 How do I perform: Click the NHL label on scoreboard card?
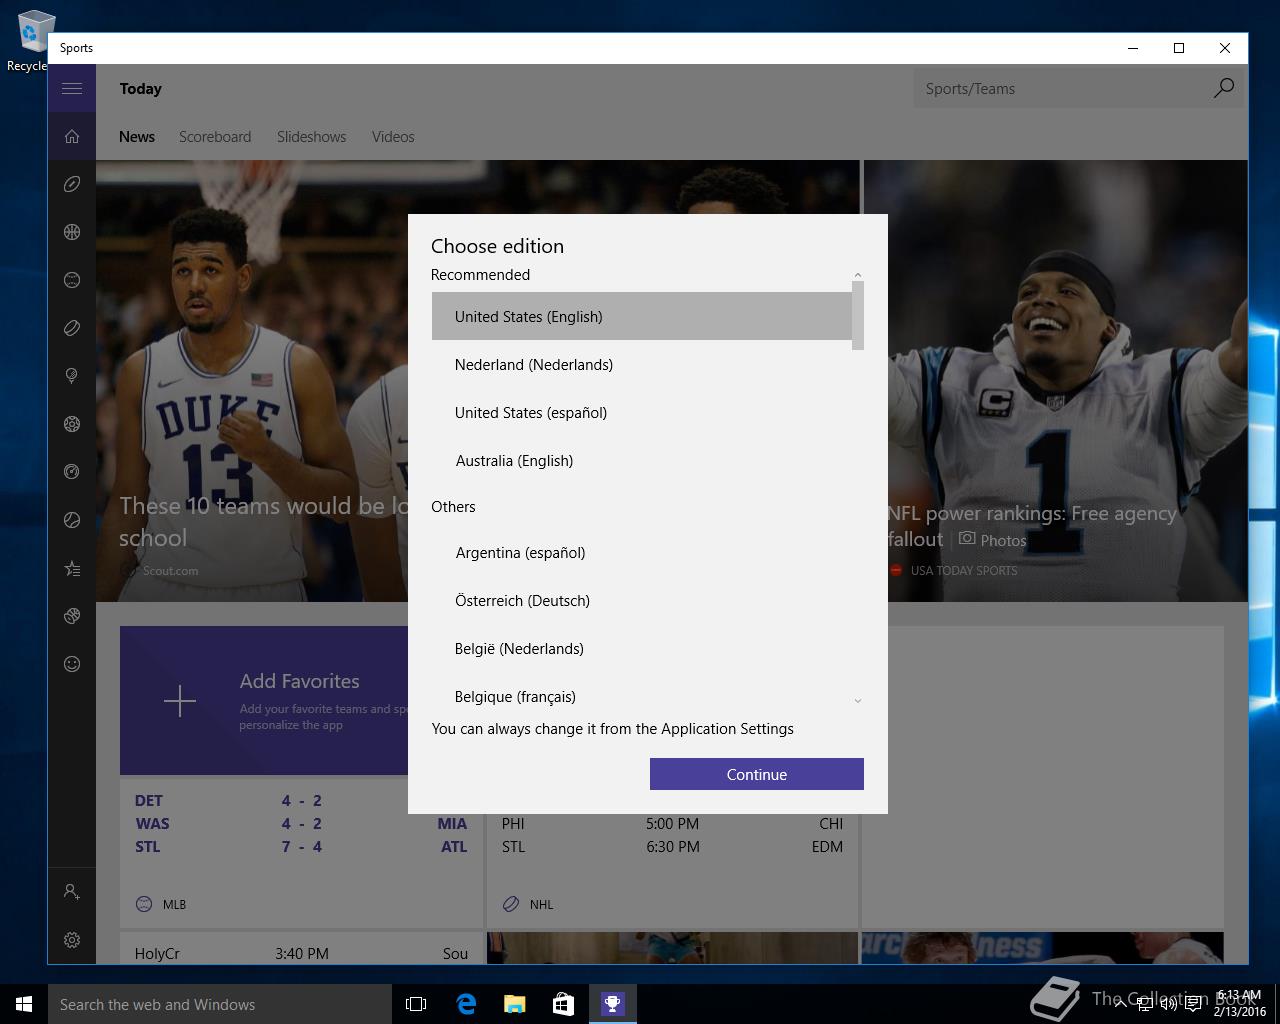tap(541, 904)
